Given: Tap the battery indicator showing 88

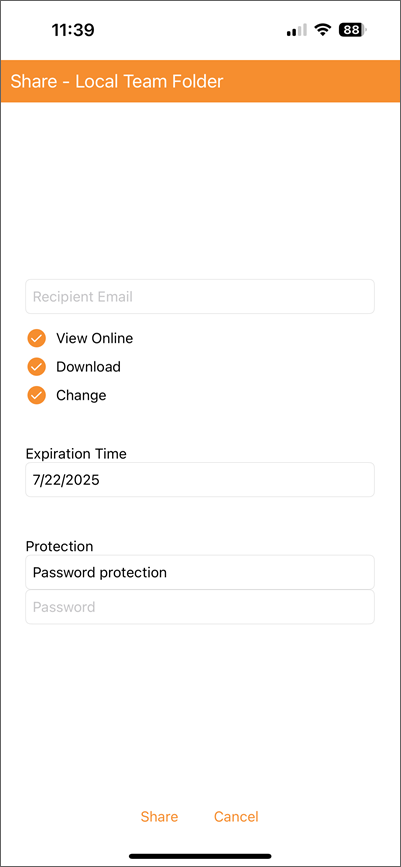Looking at the screenshot, I should tap(353, 30).
